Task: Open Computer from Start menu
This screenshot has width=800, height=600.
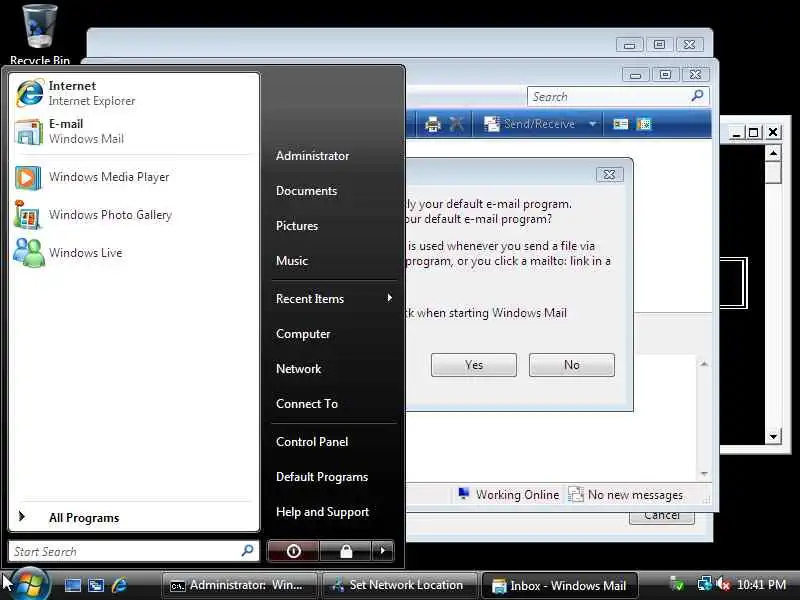Action: click(x=303, y=334)
